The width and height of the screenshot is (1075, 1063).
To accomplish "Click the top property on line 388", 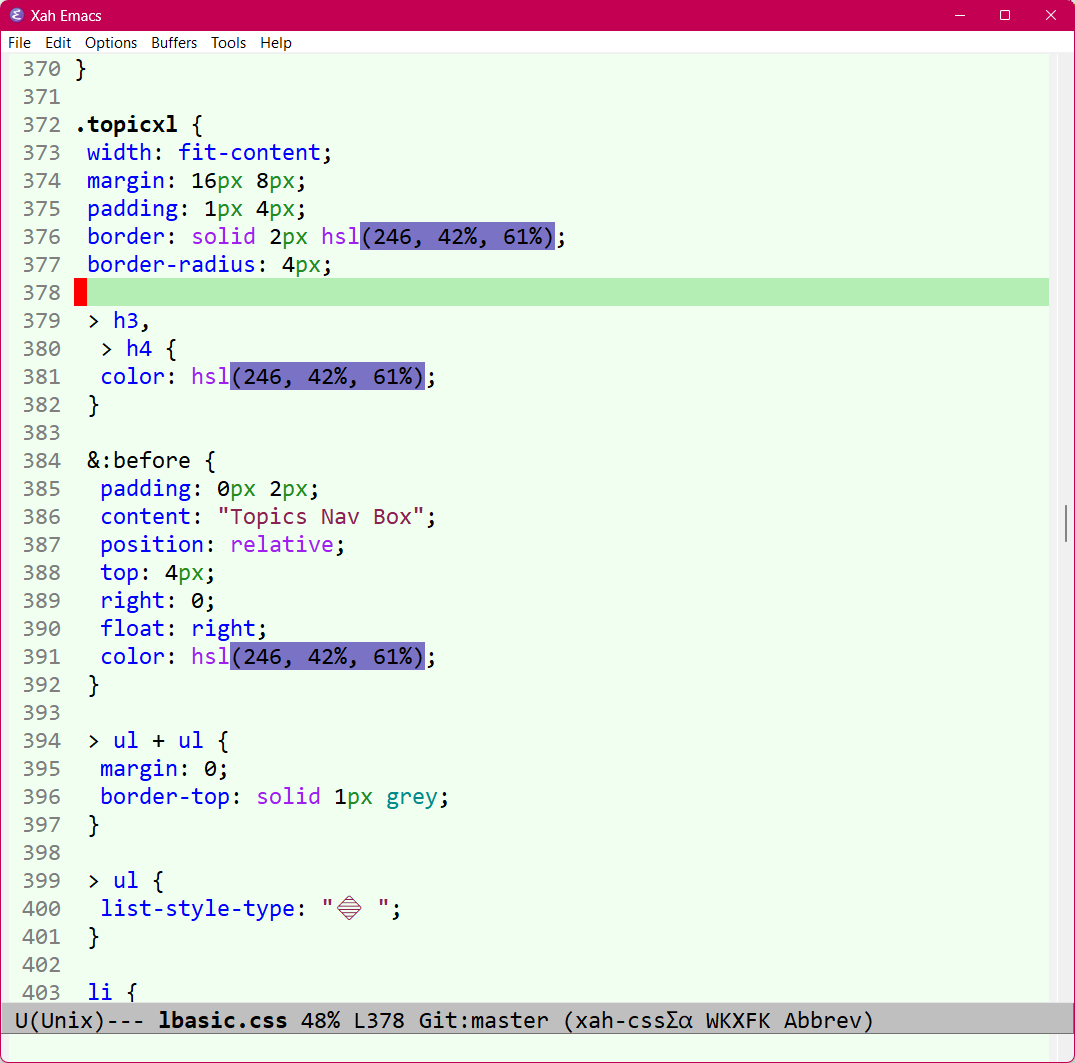I will (119, 573).
